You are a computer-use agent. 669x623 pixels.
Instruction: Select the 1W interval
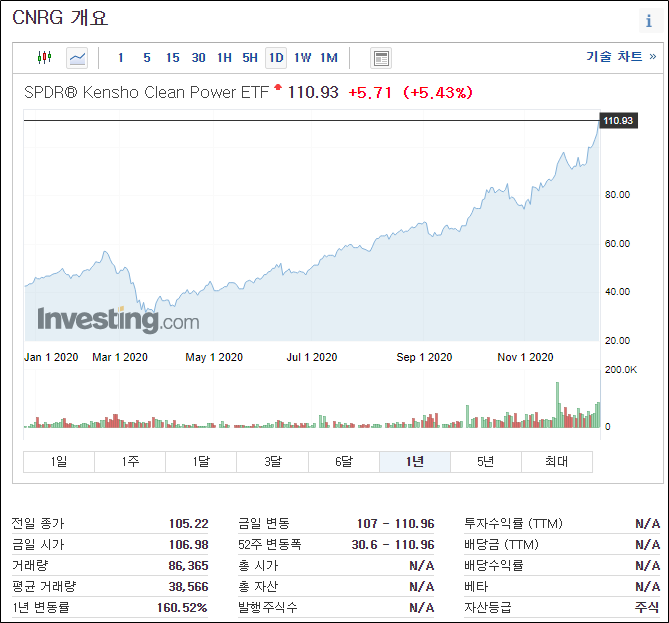click(303, 58)
